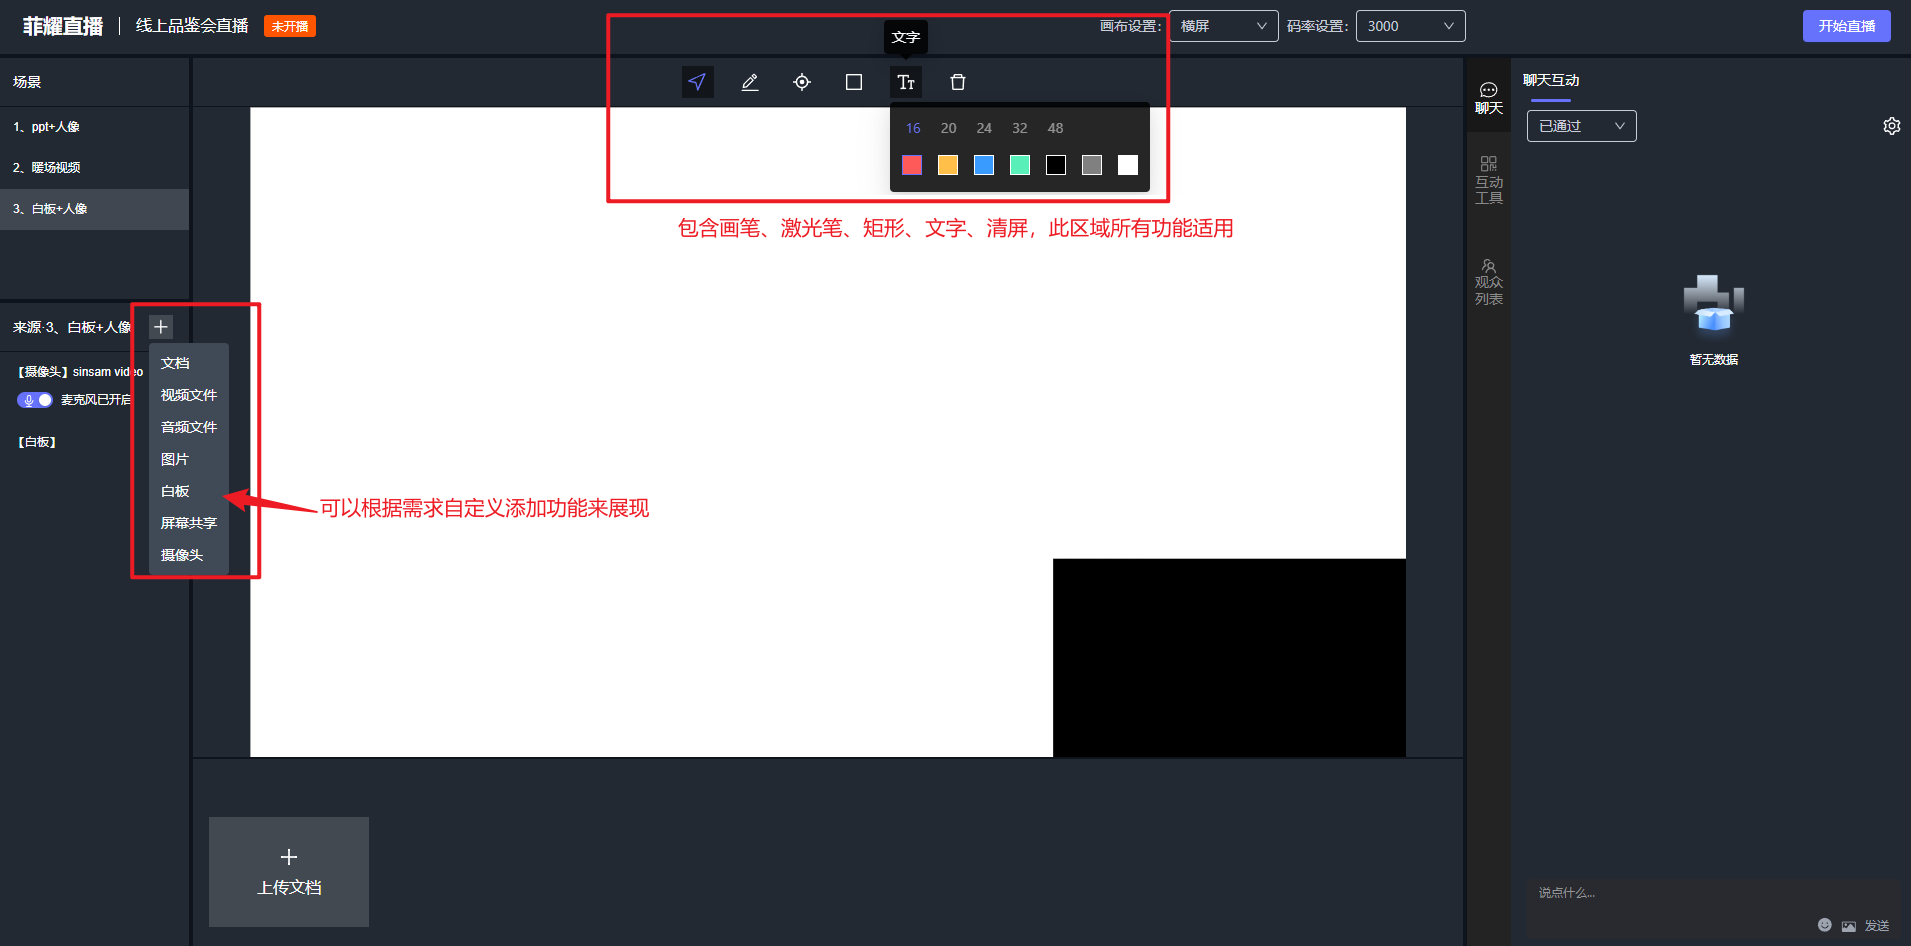1911x946 pixels.
Task: Open the chat settings gear icon
Action: tap(1891, 126)
